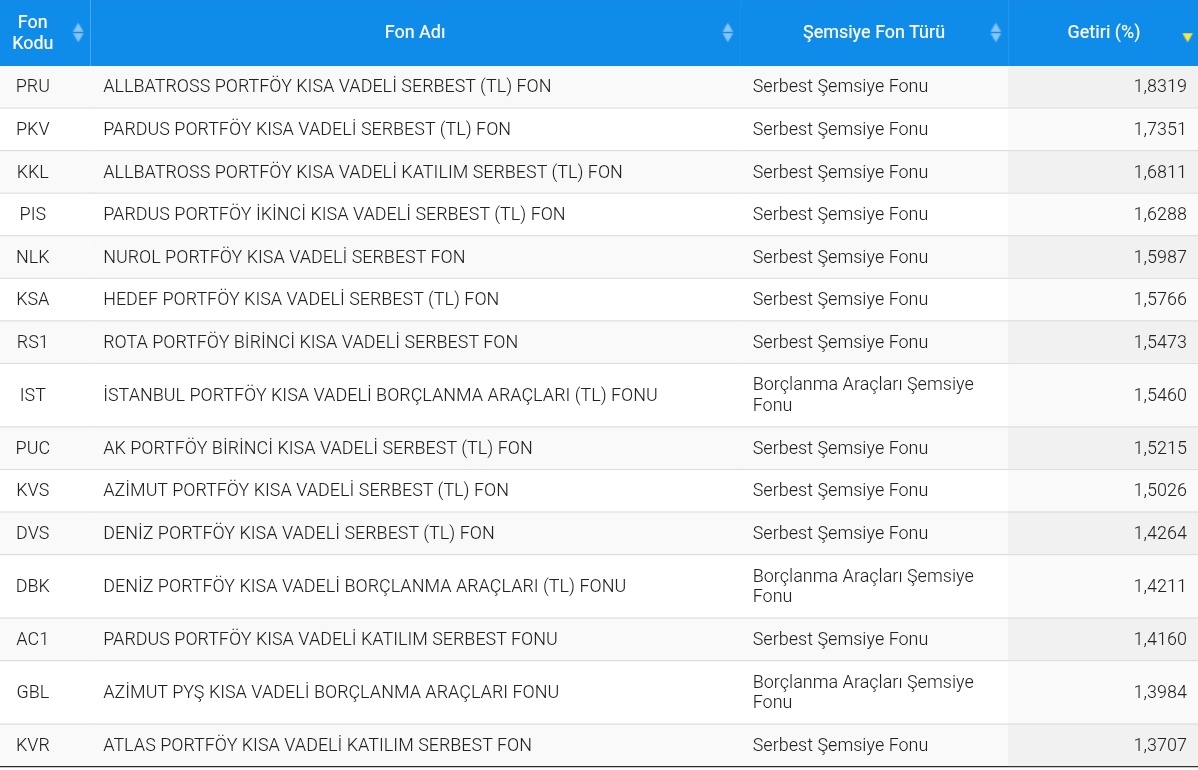This screenshot has width=1198, height=770.
Task: Sort by Fon Kodu using its sort arrows
Action: (x=78, y=32)
